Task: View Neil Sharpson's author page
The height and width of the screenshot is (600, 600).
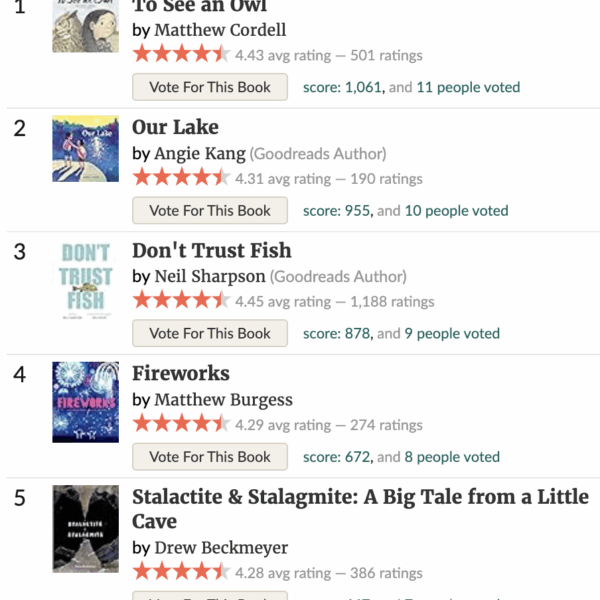Action: tap(210, 277)
